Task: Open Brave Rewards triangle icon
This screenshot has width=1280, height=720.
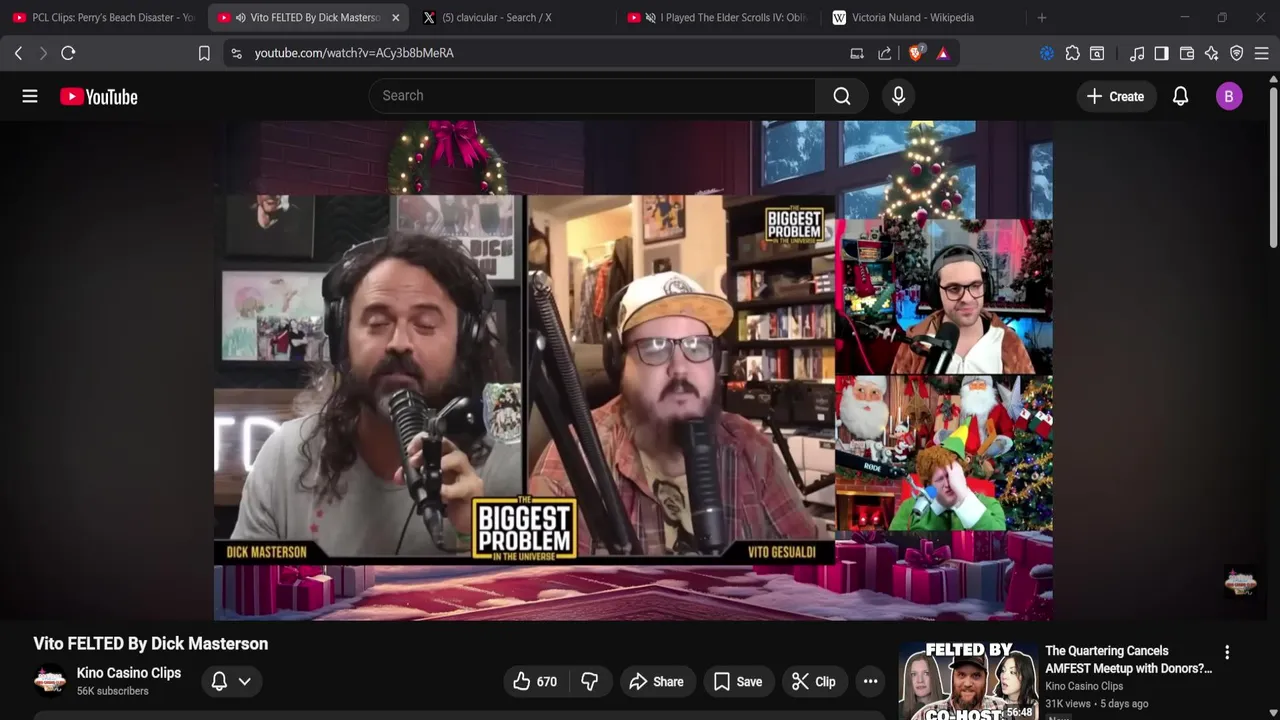Action: [943, 53]
